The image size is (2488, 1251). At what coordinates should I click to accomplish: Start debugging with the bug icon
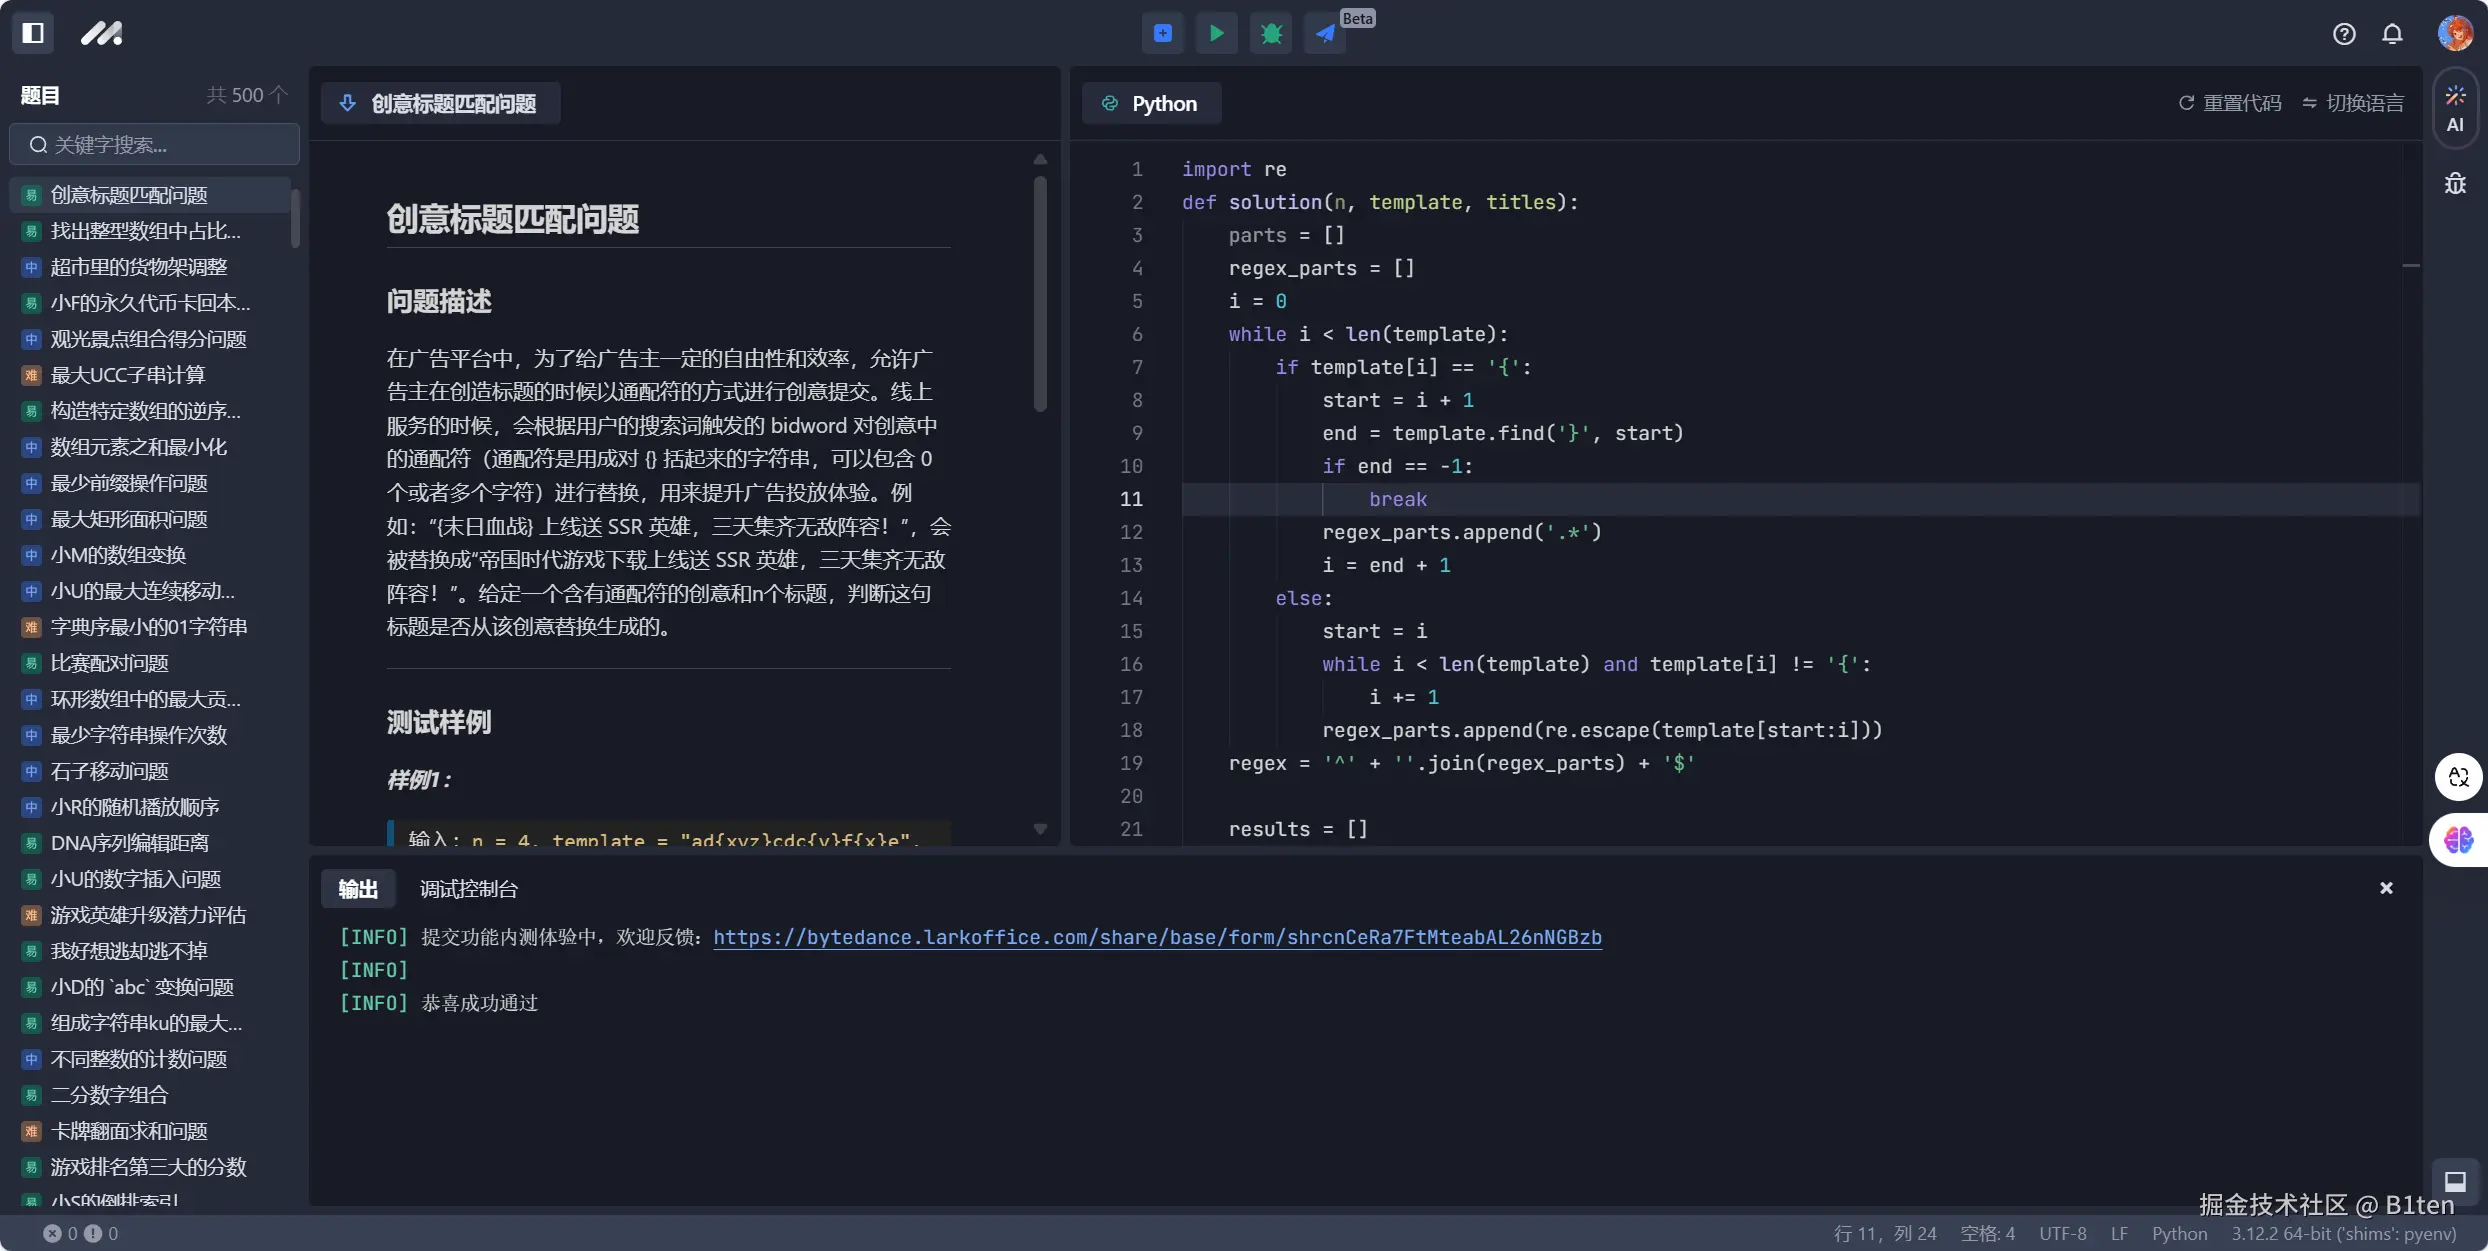[1270, 33]
